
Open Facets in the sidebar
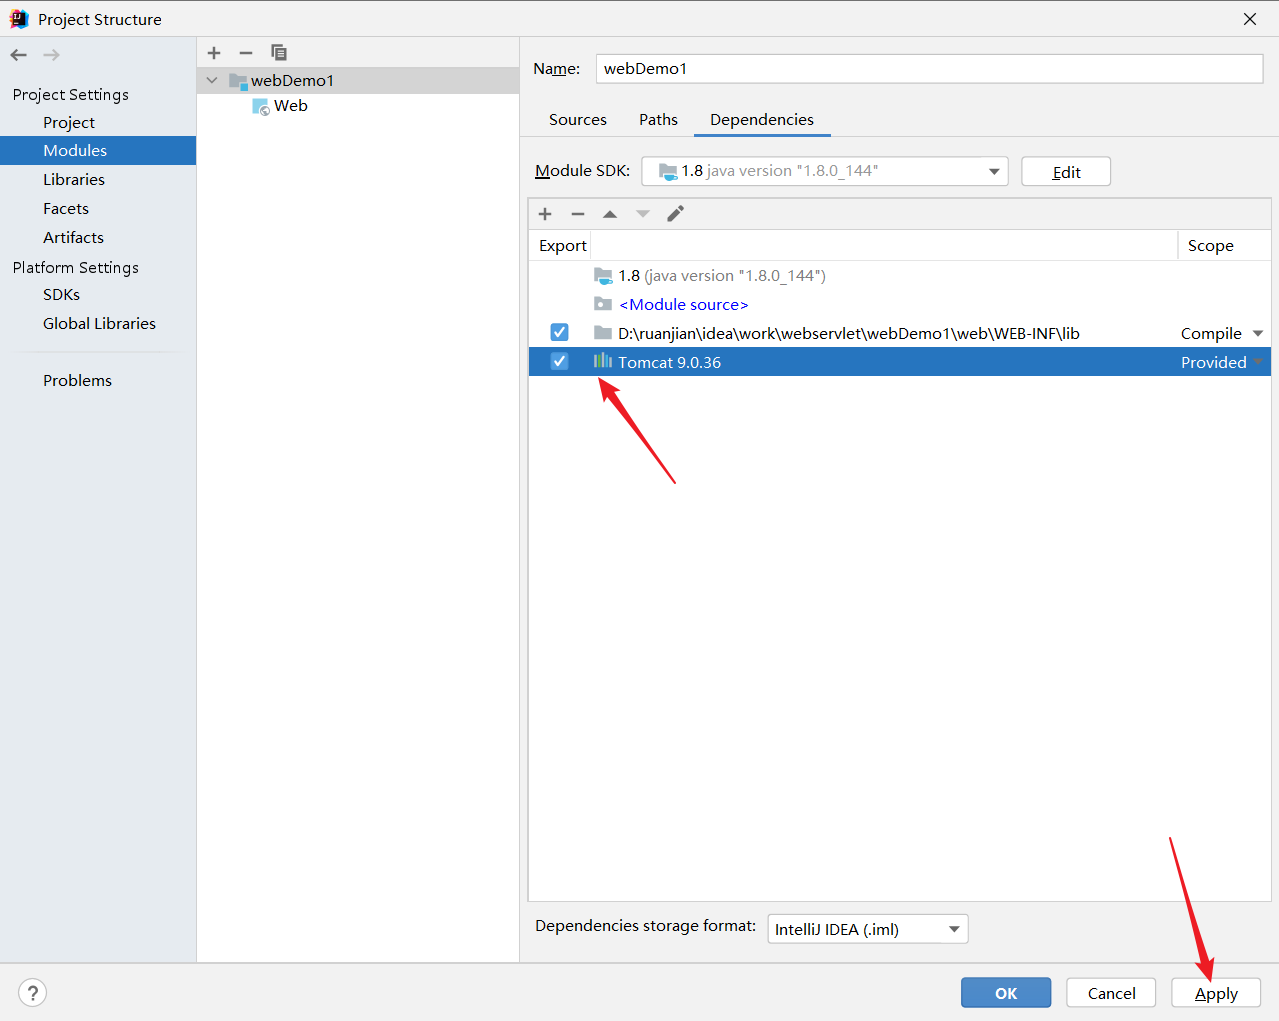coord(66,208)
